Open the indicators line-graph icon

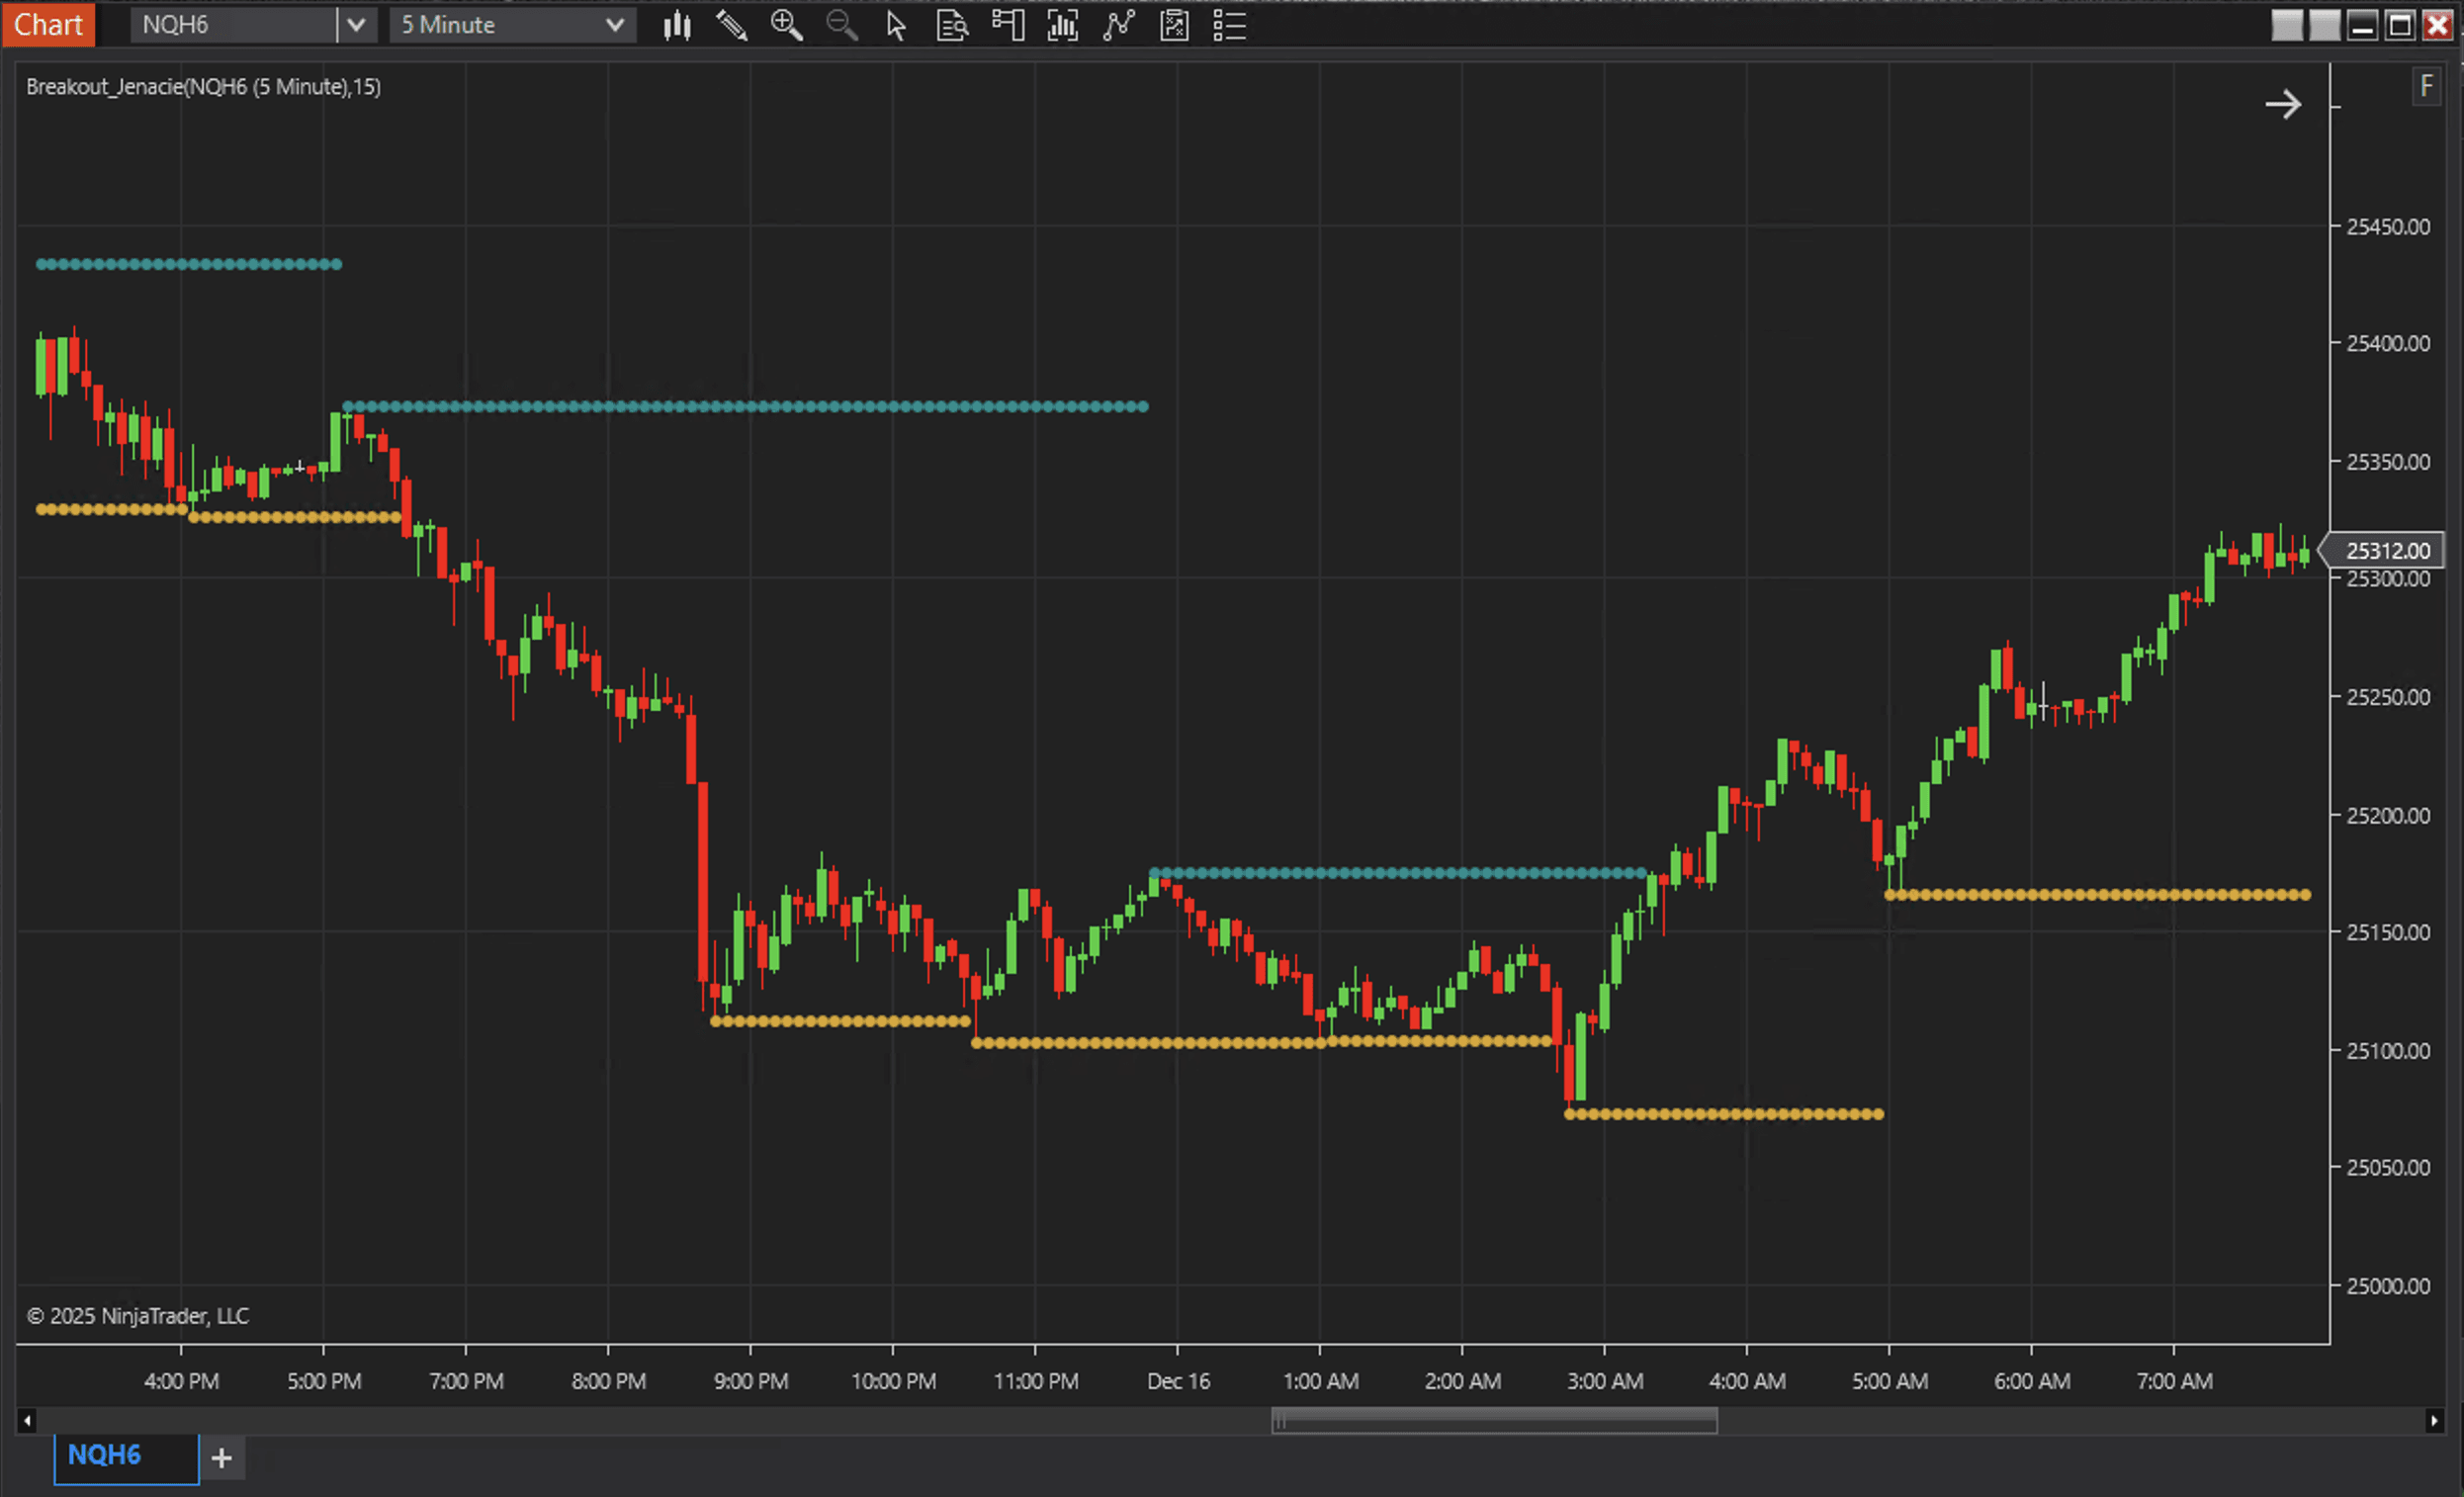pyautogui.click(x=1118, y=26)
